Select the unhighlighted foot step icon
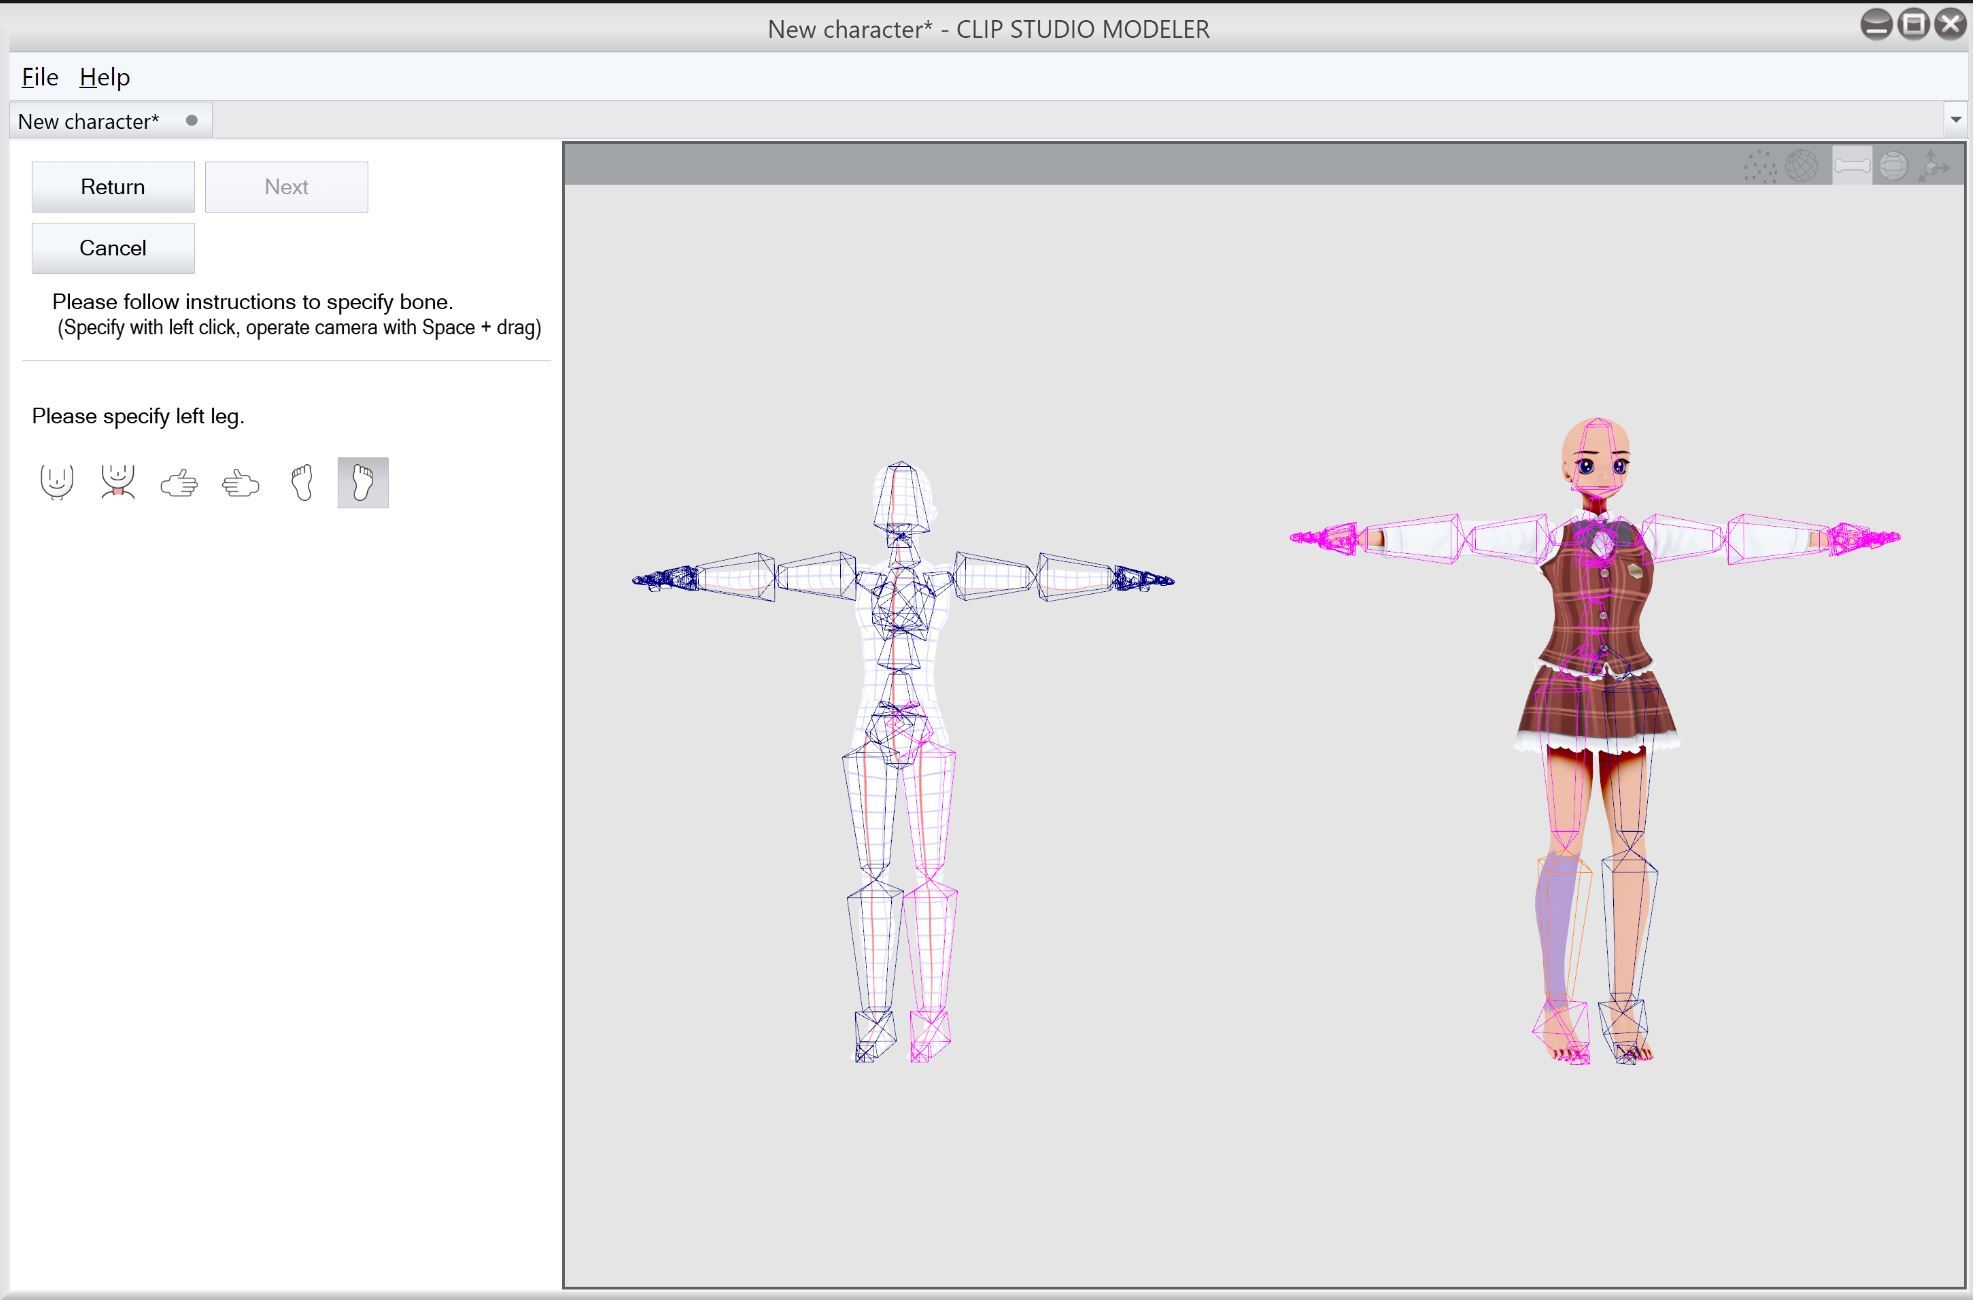The image size is (1973, 1300). 302,483
